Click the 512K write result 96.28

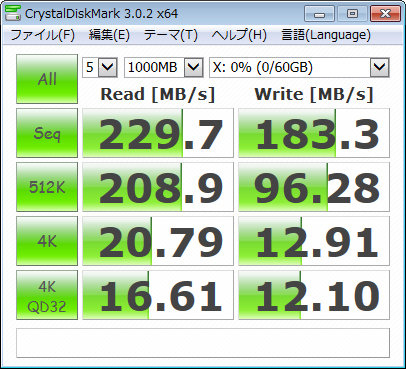pos(314,187)
